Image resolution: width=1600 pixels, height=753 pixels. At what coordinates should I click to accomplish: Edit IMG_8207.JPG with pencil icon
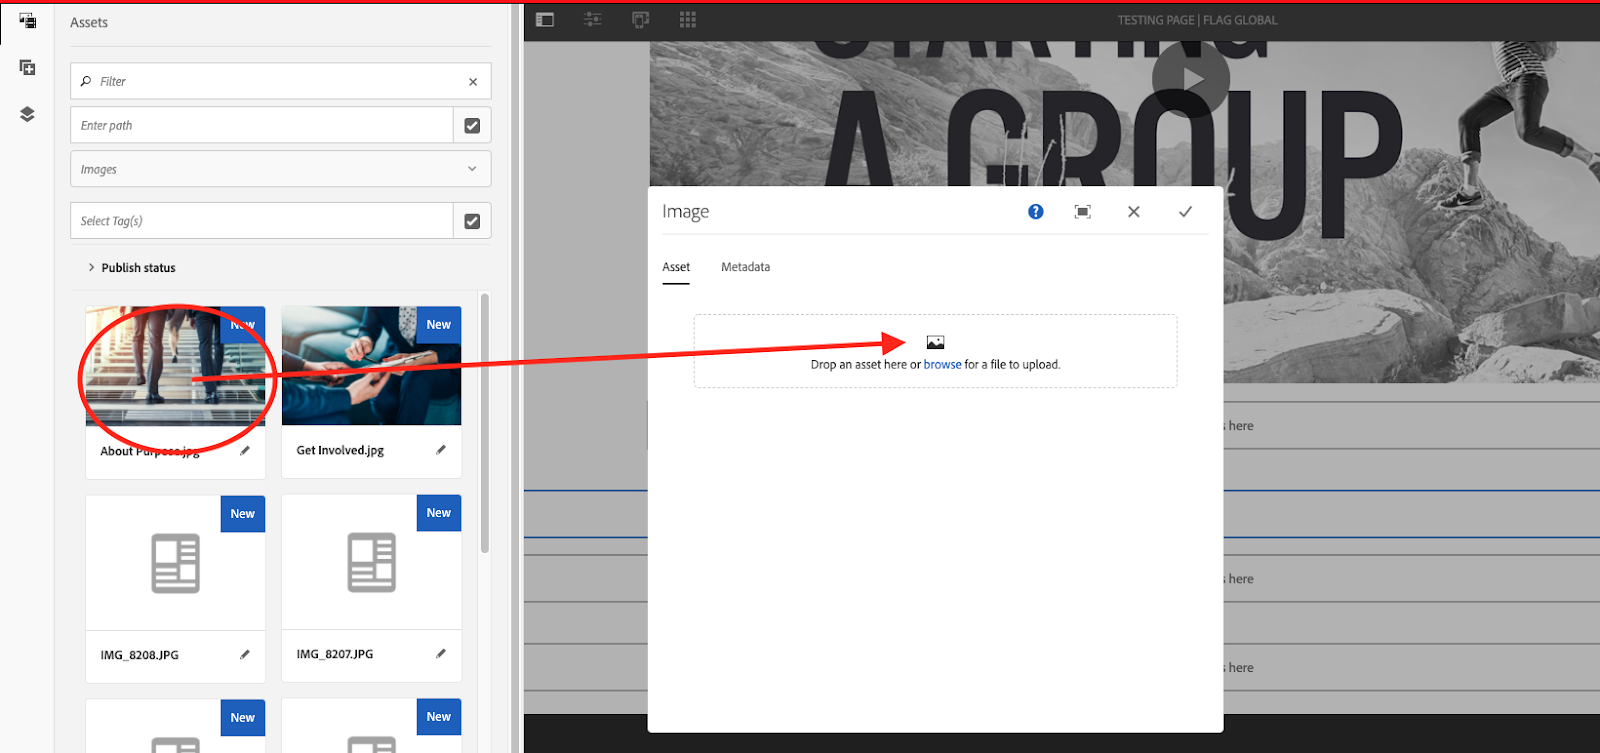tap(441, 653)
